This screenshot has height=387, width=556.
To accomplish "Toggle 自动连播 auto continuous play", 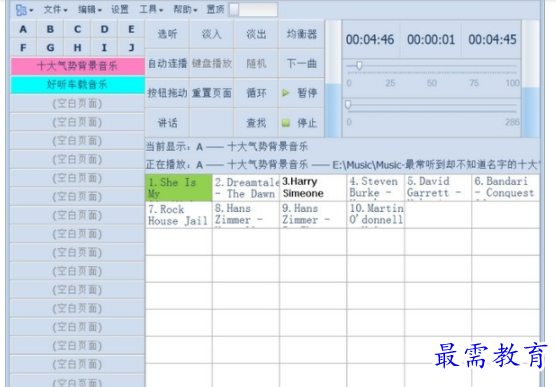I will click(x=167, y=64).
